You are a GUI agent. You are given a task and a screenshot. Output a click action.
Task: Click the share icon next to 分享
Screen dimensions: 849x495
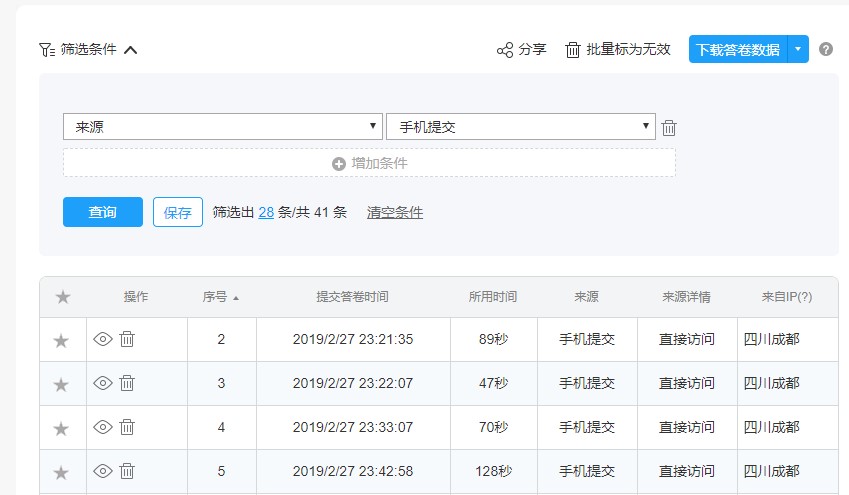[x=505, y=50]
